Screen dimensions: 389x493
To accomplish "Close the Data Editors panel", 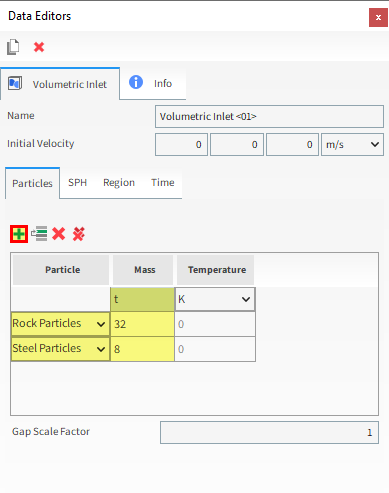I will (378, 17).
